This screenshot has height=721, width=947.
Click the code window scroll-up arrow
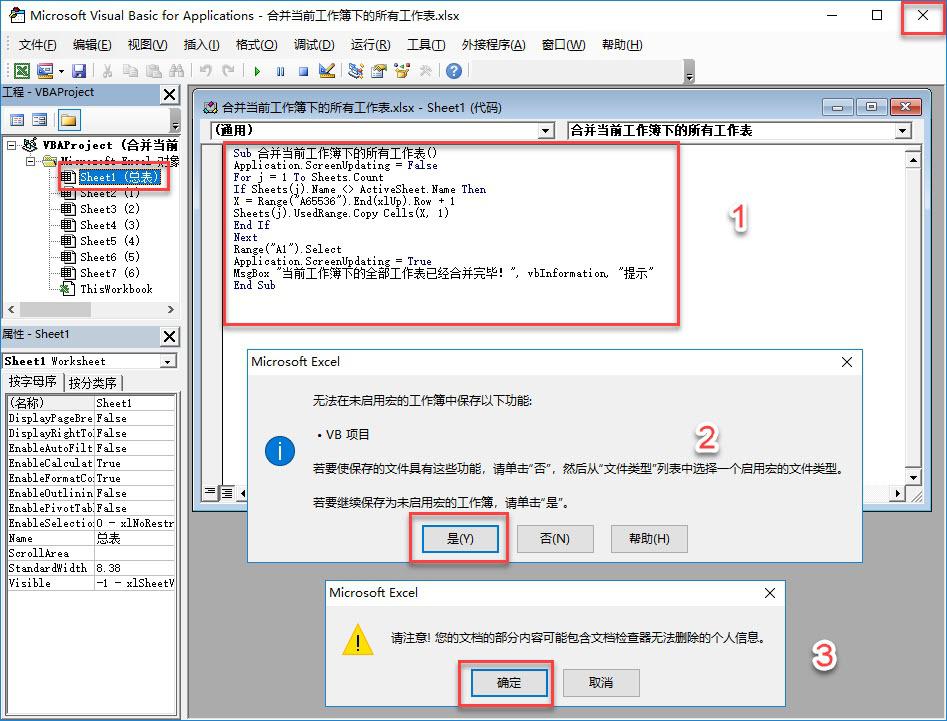point(913,159)
